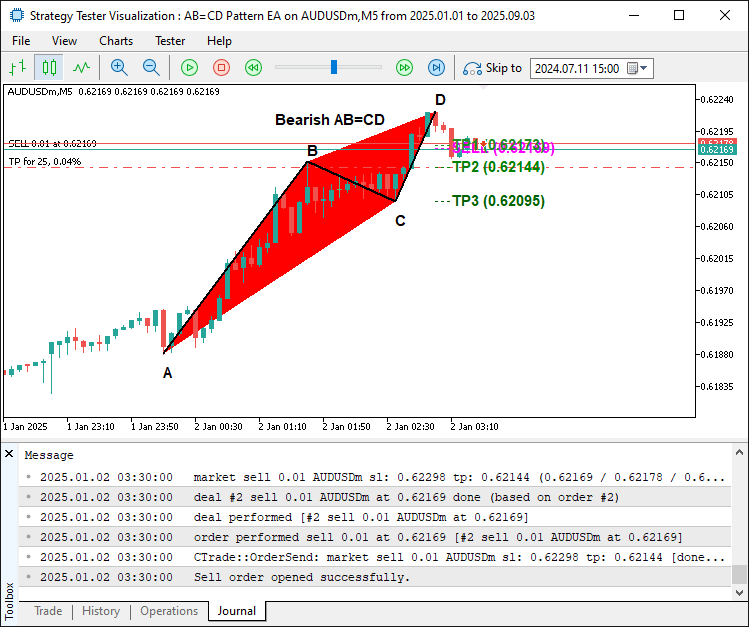Open the File menu

point(21,41)
